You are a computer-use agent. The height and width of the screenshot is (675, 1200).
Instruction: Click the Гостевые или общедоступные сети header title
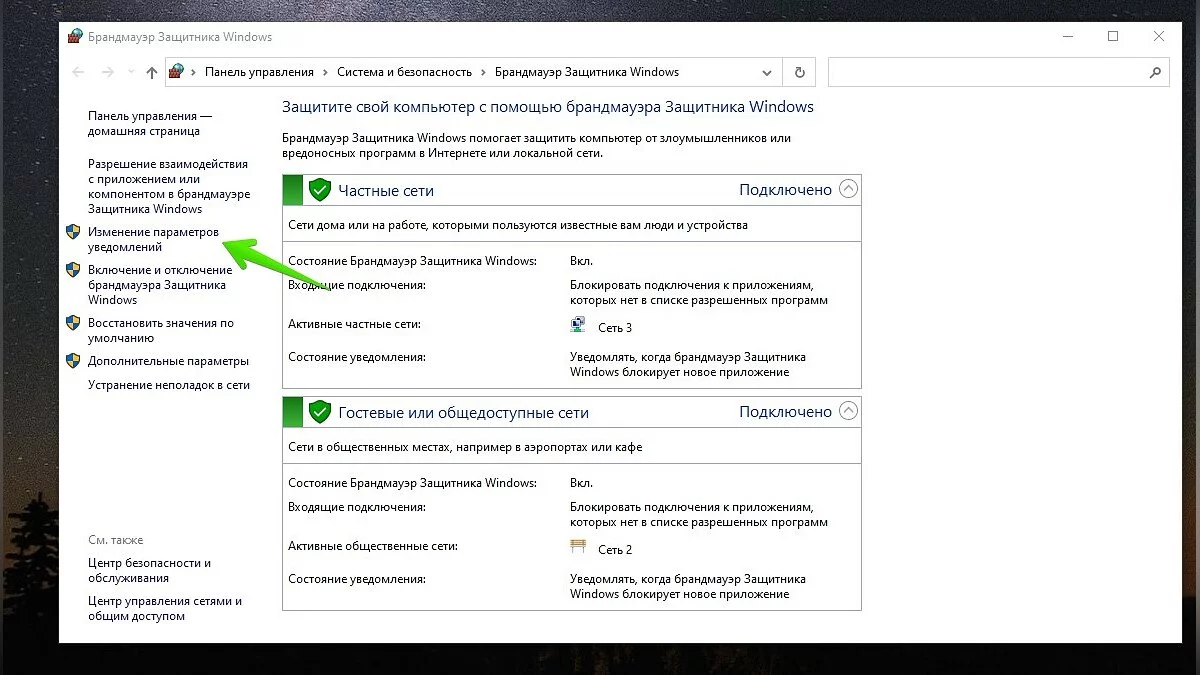click(463, 412)
